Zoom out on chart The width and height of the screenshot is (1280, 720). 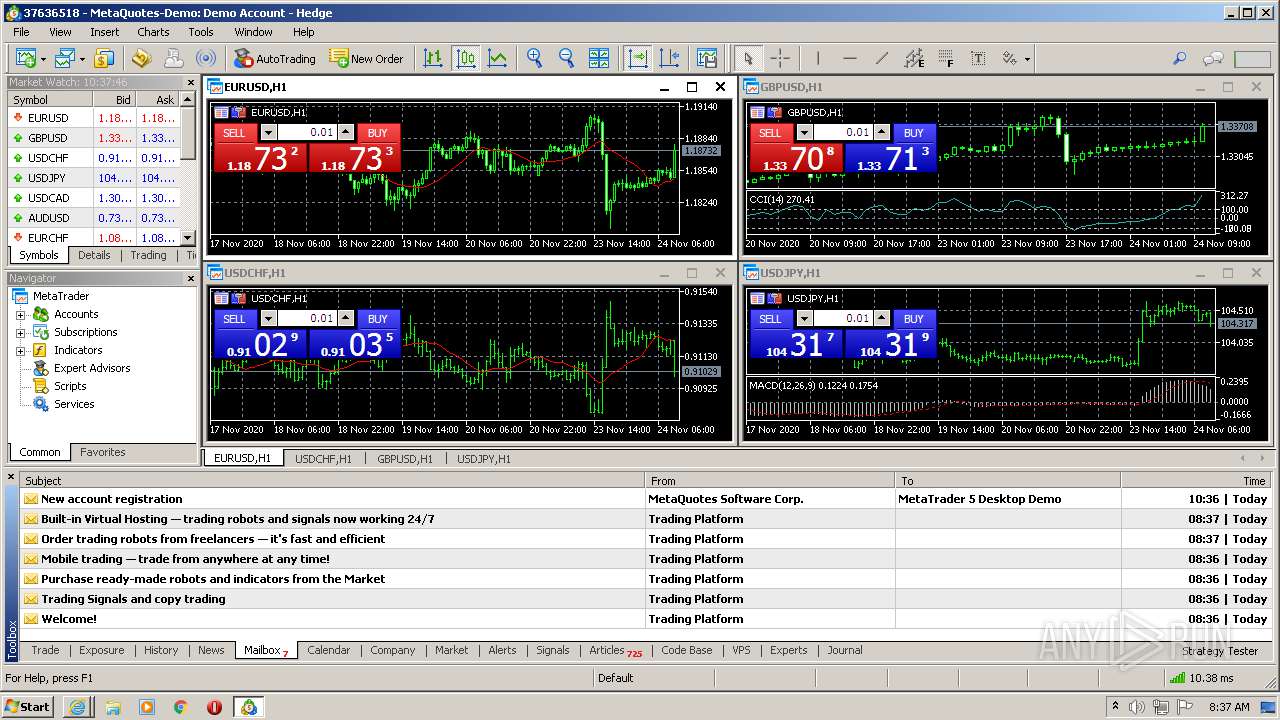tap(567, 59)
